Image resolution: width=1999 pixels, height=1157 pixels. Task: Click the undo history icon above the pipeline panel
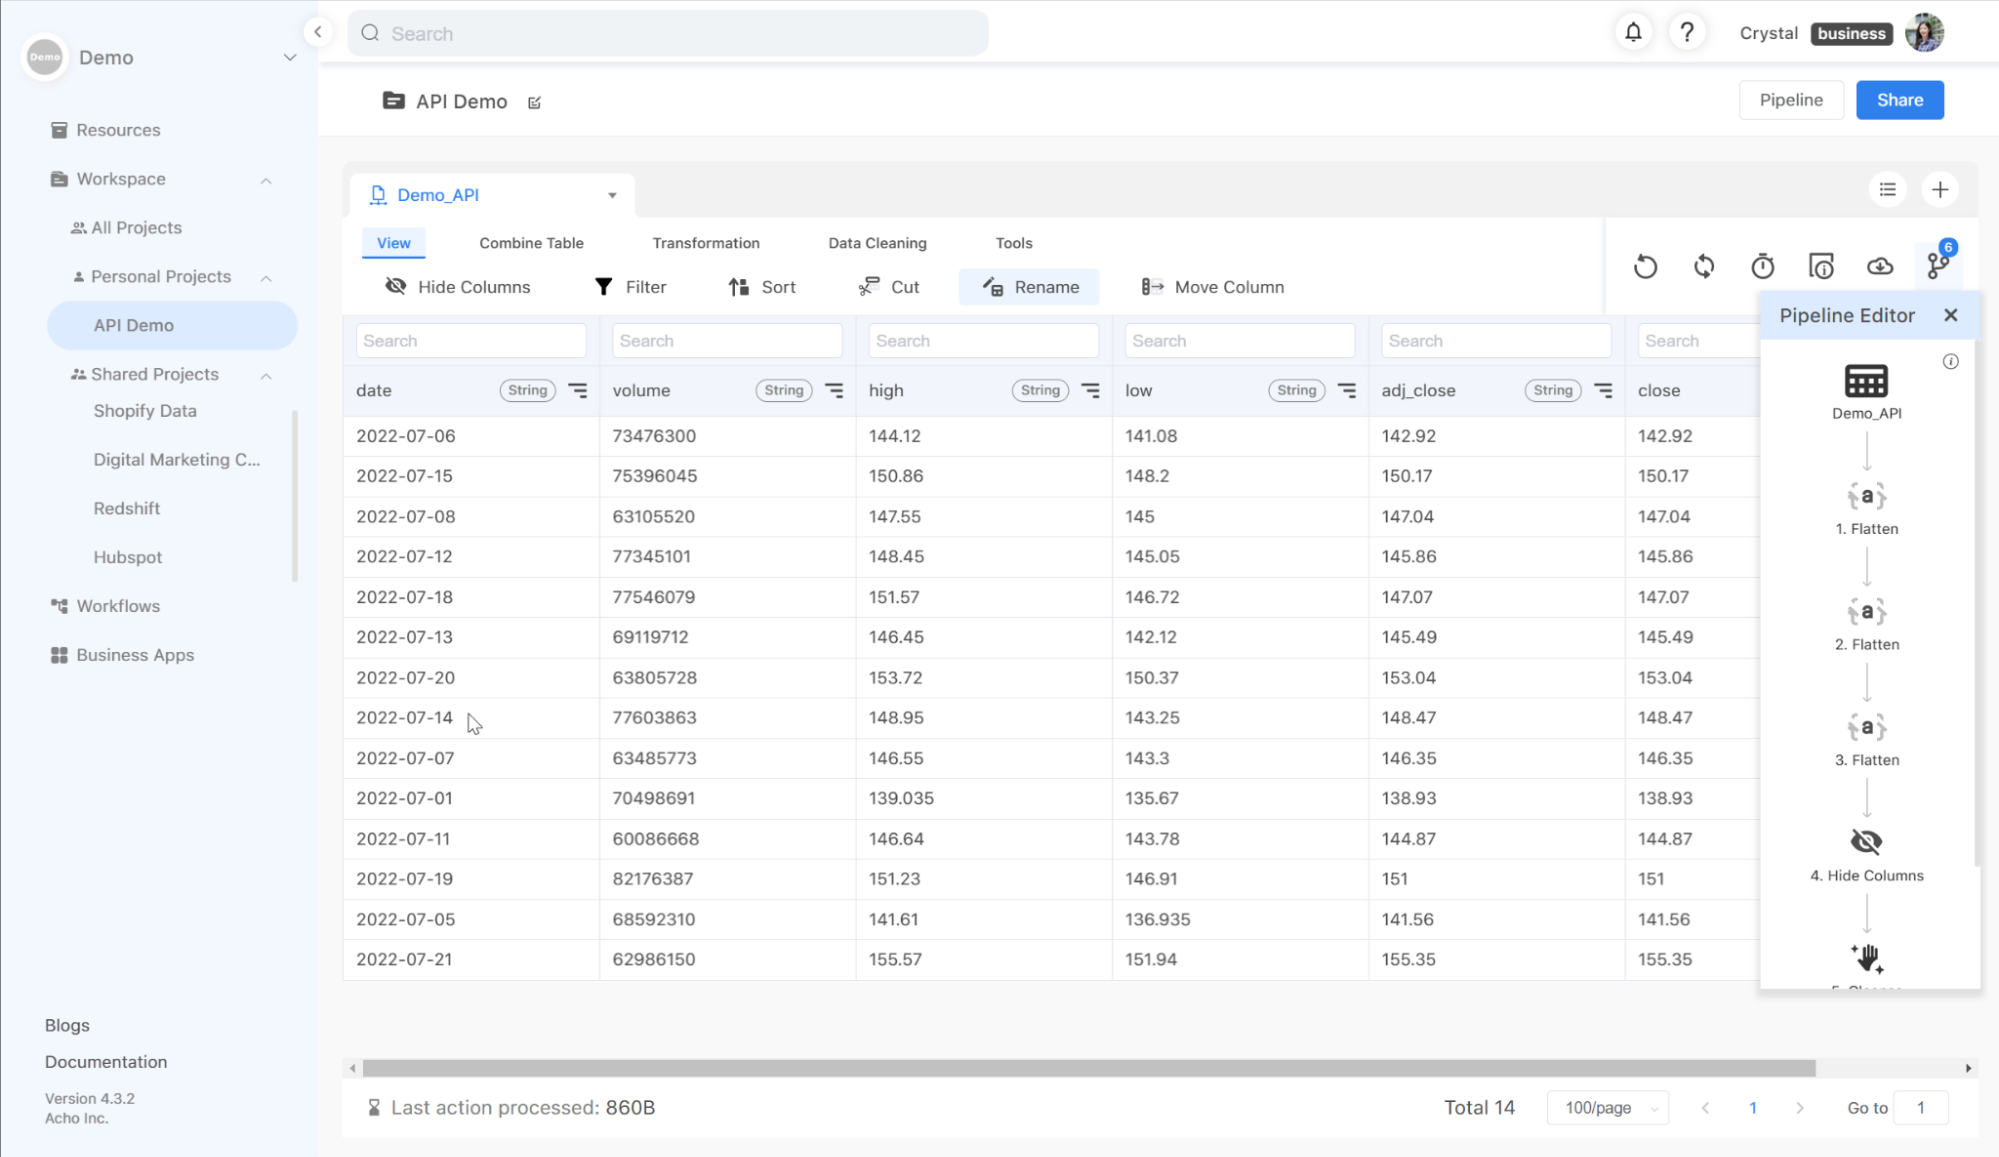point(1644,266)
